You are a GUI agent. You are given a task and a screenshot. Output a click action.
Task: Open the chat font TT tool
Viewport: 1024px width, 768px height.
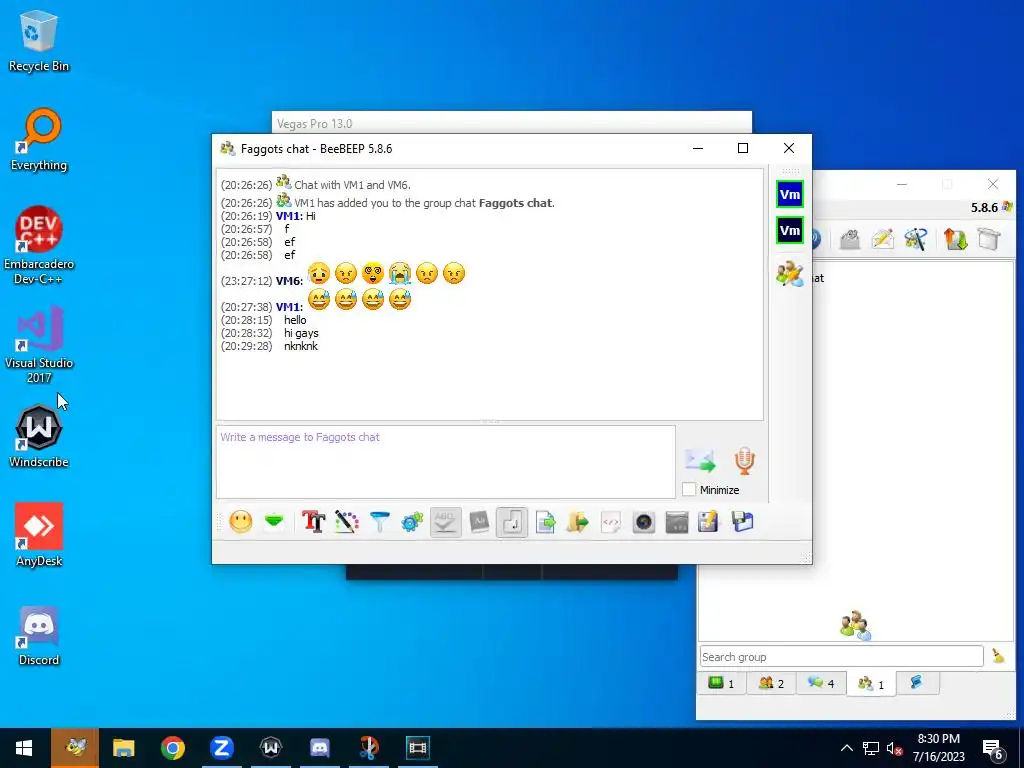click(313, 522)
